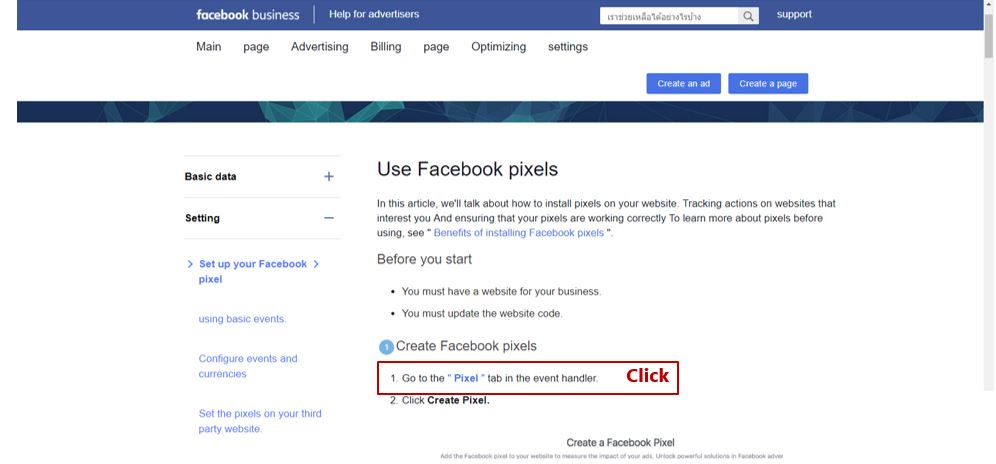
Task: Click the Help for advertisers link
Action: (x=374, y=14)
